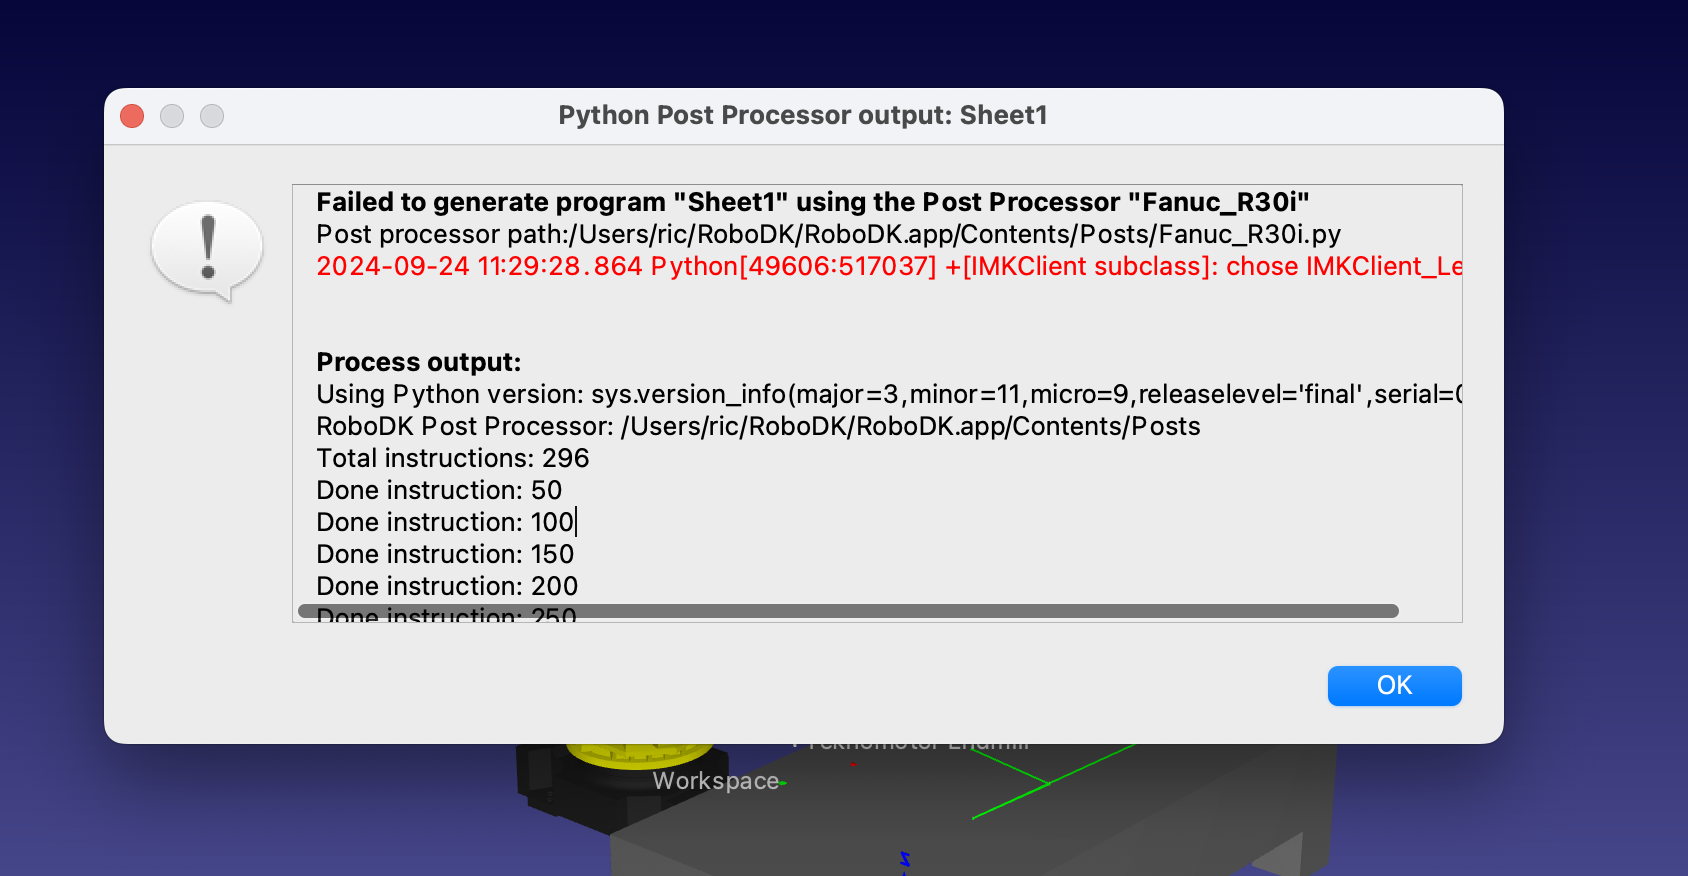The width and height of the screenshot is (1688, 876).
Task: Place cursor on "Done instruction: 200"
Action: (x=447, y=587)
